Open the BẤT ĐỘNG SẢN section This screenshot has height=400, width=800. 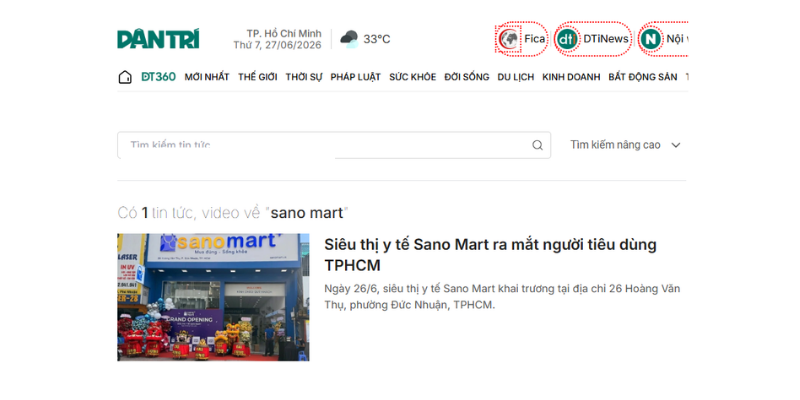click(x=643, y=77)
